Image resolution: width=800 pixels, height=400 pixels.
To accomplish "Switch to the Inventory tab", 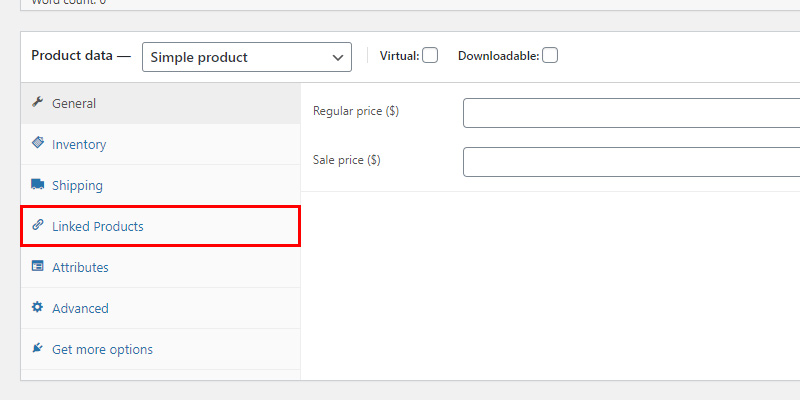I will pyautogui.click(x=161, y=144).
